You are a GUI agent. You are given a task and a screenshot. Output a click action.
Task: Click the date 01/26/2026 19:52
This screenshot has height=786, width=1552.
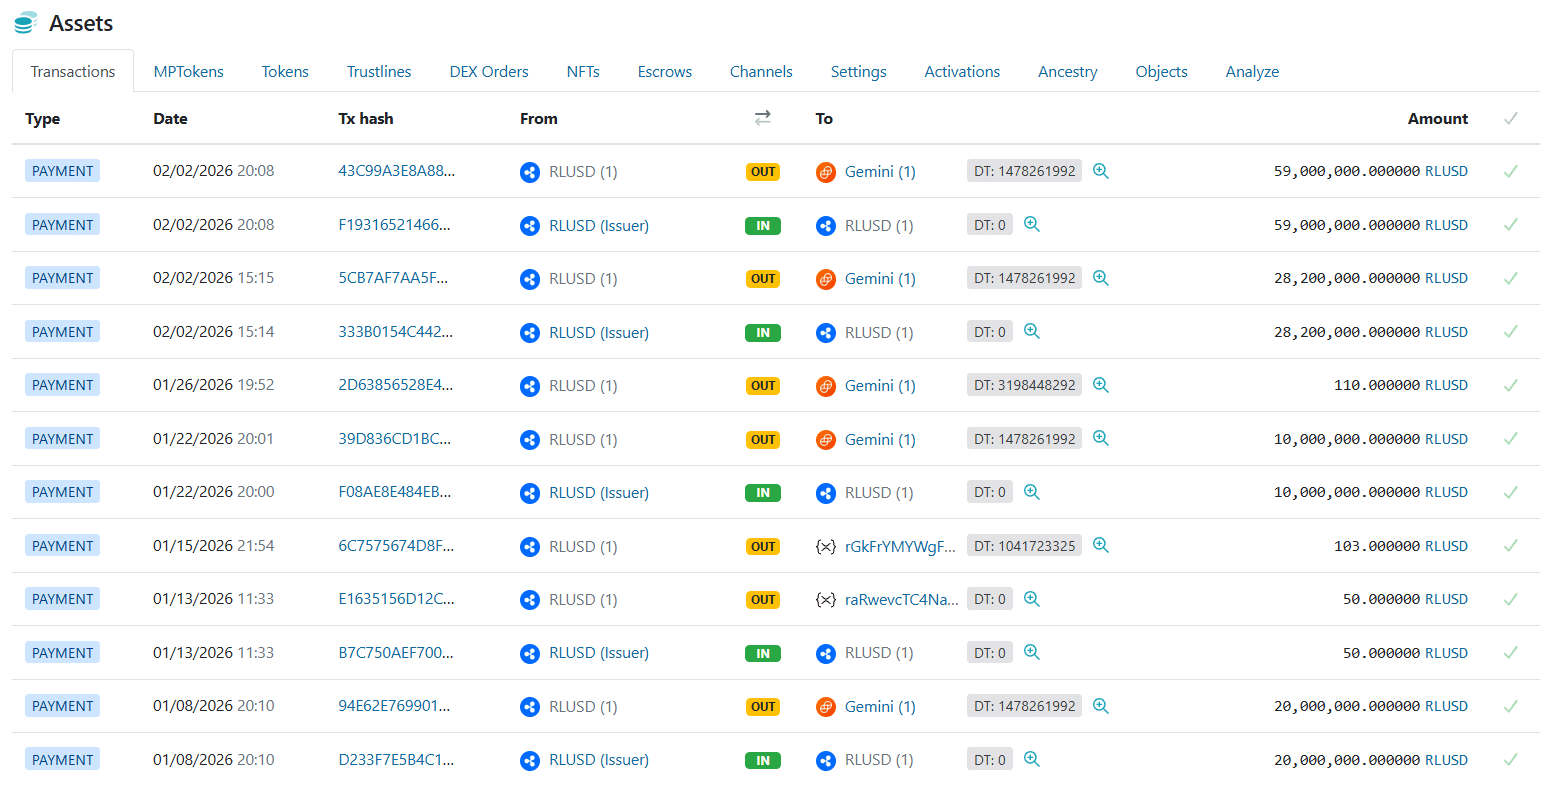tap(213, 385)
